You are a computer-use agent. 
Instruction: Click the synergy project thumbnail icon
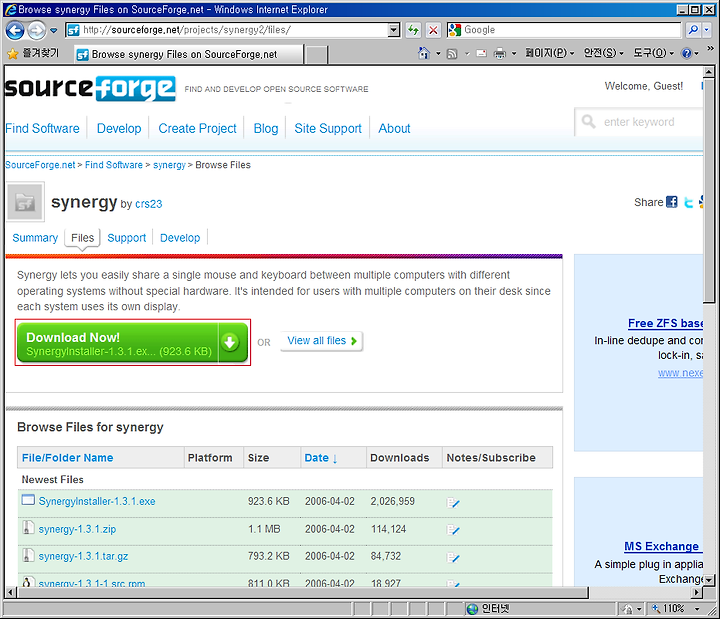(25, 201)
